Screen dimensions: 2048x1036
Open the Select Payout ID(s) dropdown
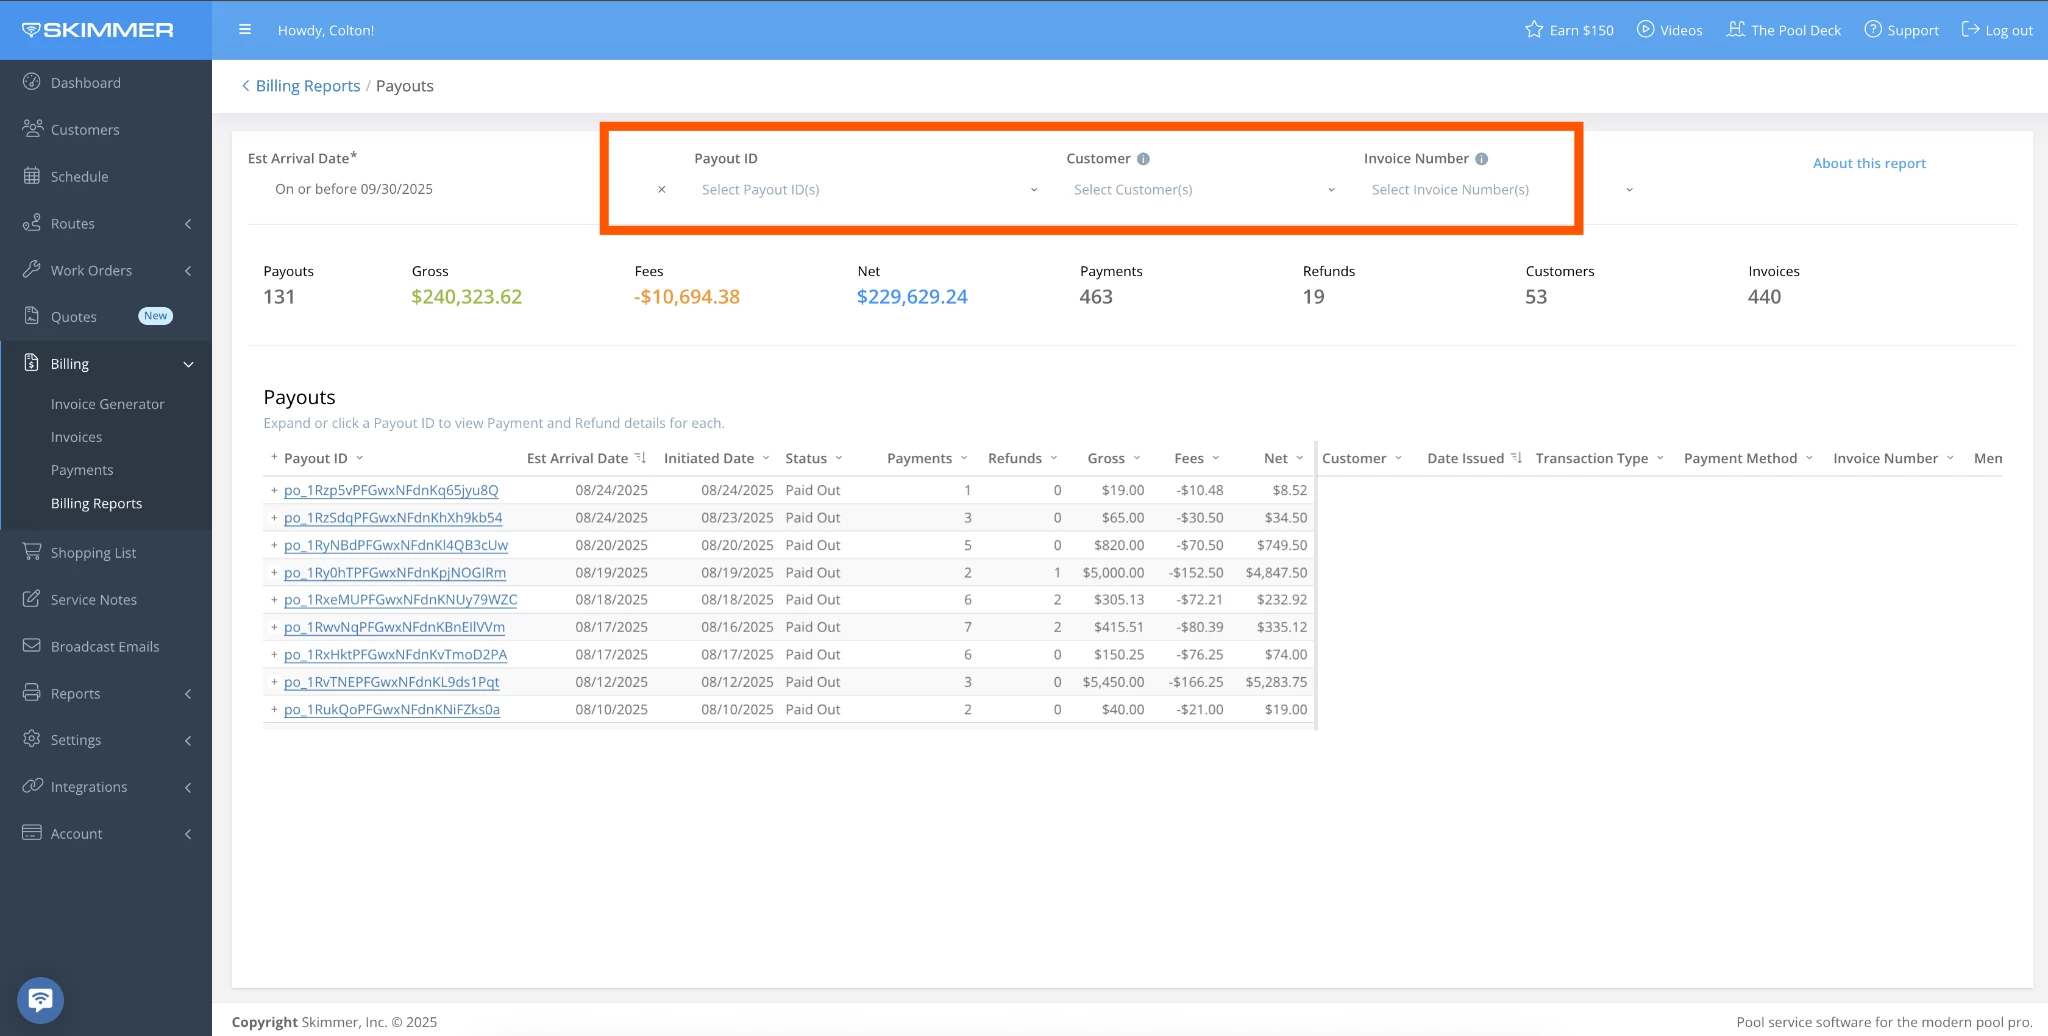click(x=869, y=190)
